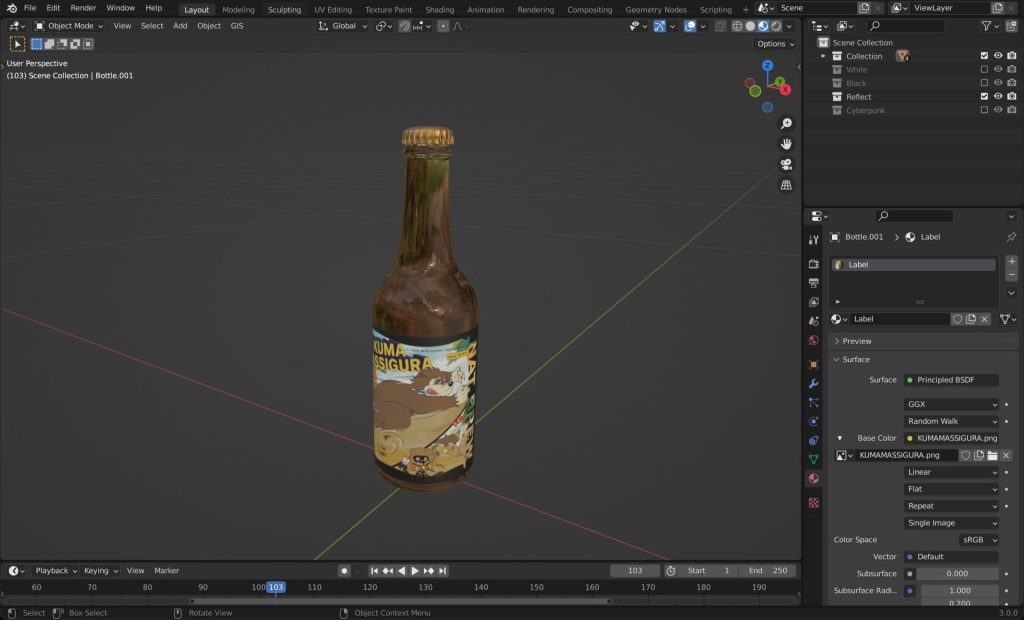The height and width of the screenshot is (620, 1024).
Task: Hide the Reflect collection using eye icon
Action: tap(997, 97)
